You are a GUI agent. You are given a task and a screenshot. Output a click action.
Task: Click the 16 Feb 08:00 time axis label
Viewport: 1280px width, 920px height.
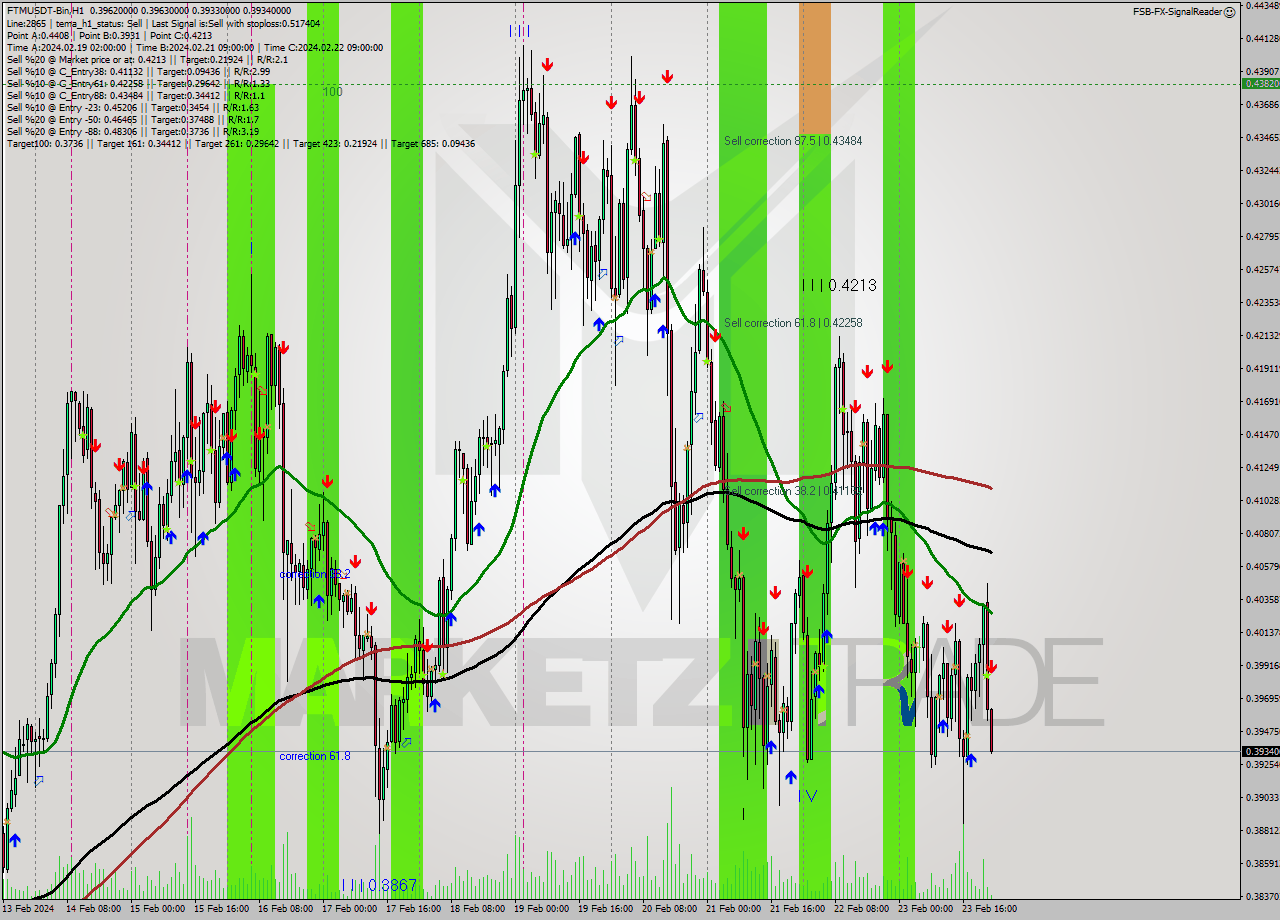tap(285, 909)
